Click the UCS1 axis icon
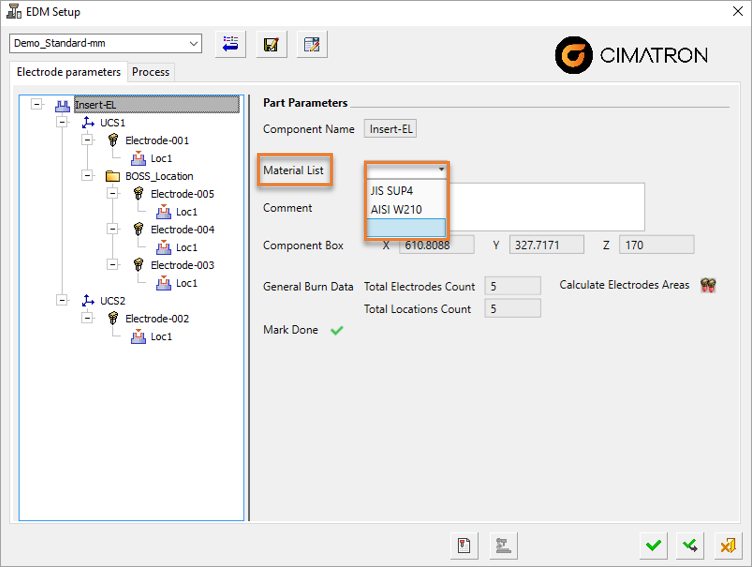Viewport: 752px width, 567px height. click(x=88, y=122)
